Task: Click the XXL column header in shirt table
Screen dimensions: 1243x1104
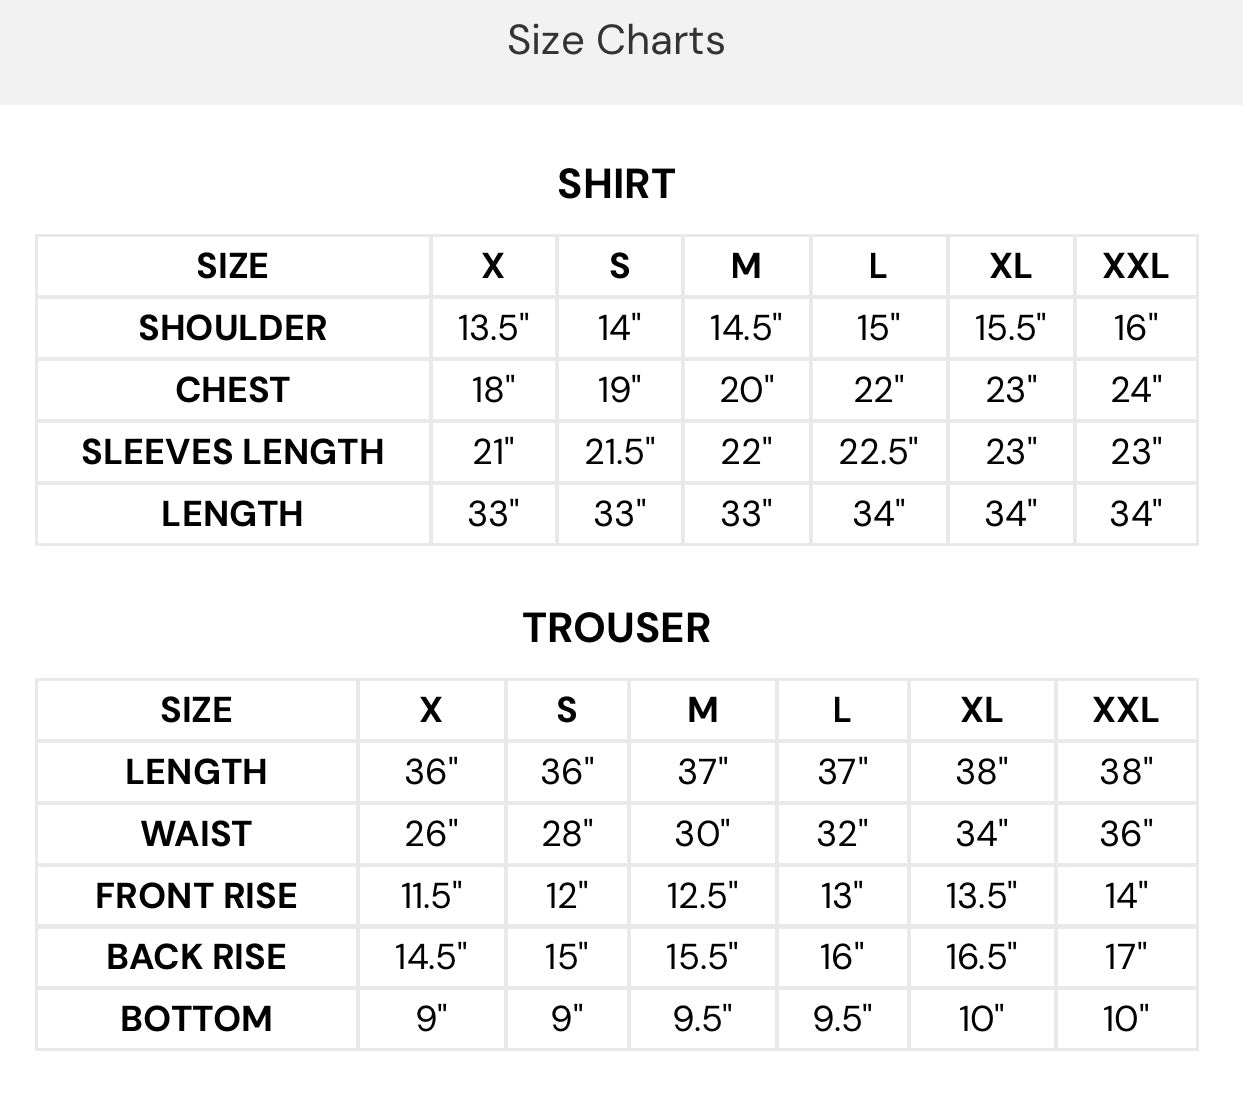Action: [1135, 266]
